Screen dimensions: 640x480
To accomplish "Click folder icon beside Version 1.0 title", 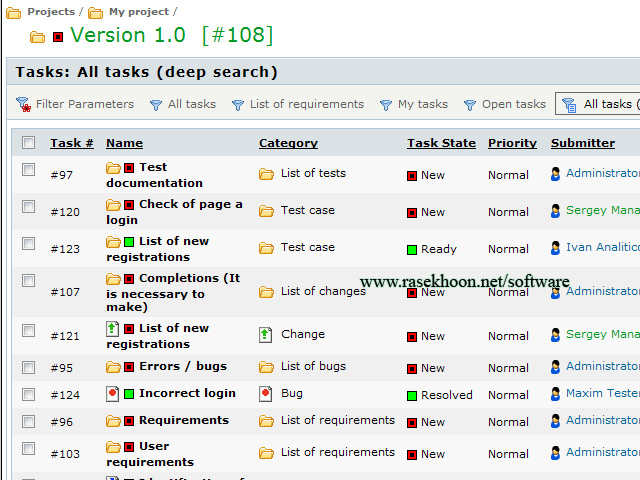I will [37, 37].
